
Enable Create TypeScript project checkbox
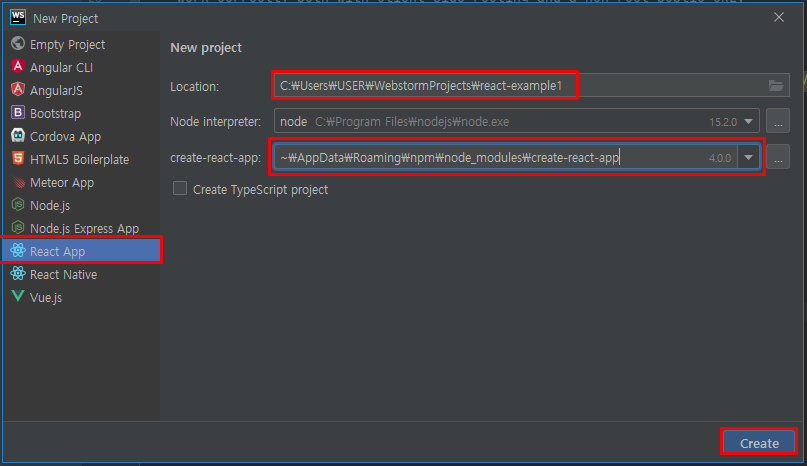point(180,188)
